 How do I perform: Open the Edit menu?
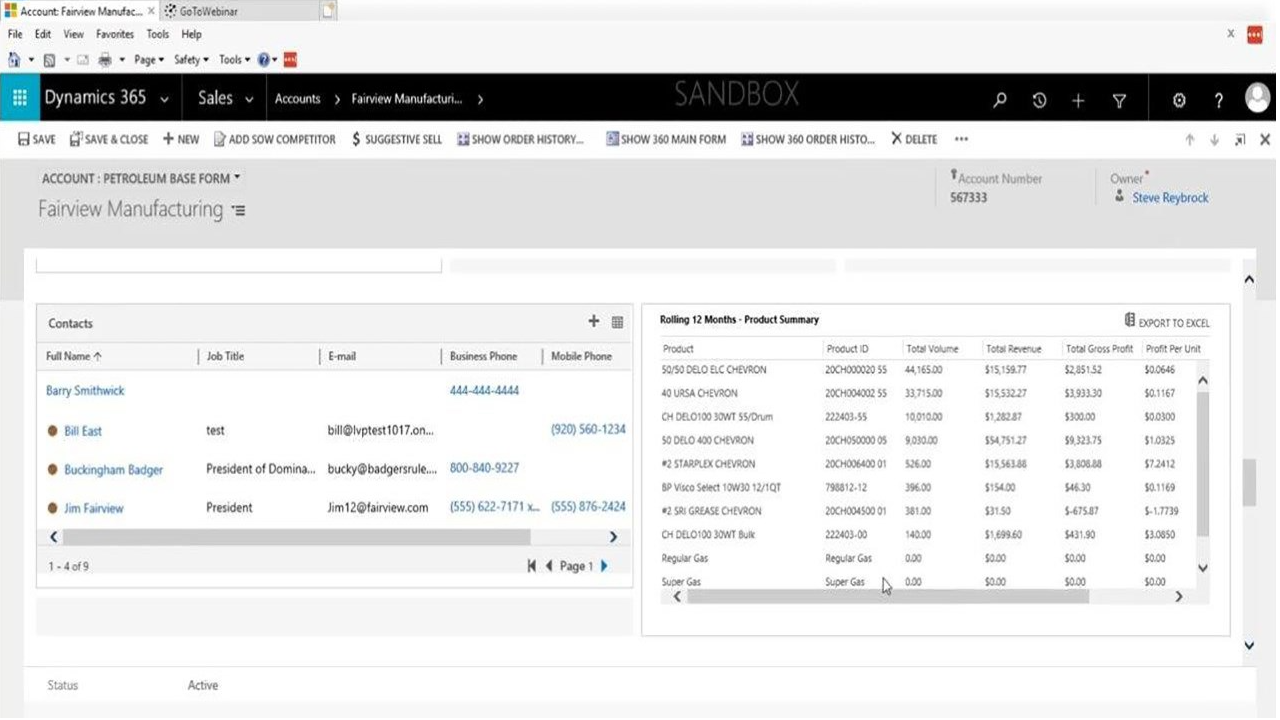(43, 34)
